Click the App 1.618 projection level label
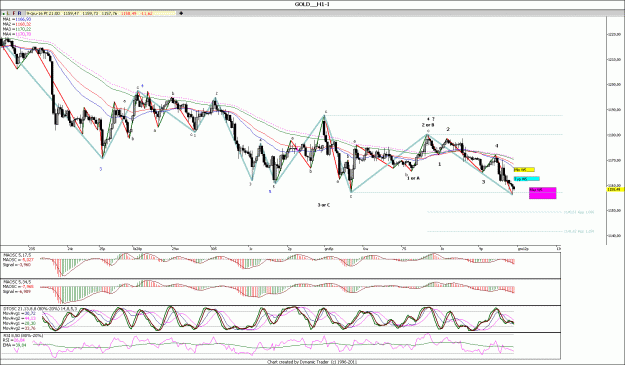This screenshot has height=365, width=625. 579,231
